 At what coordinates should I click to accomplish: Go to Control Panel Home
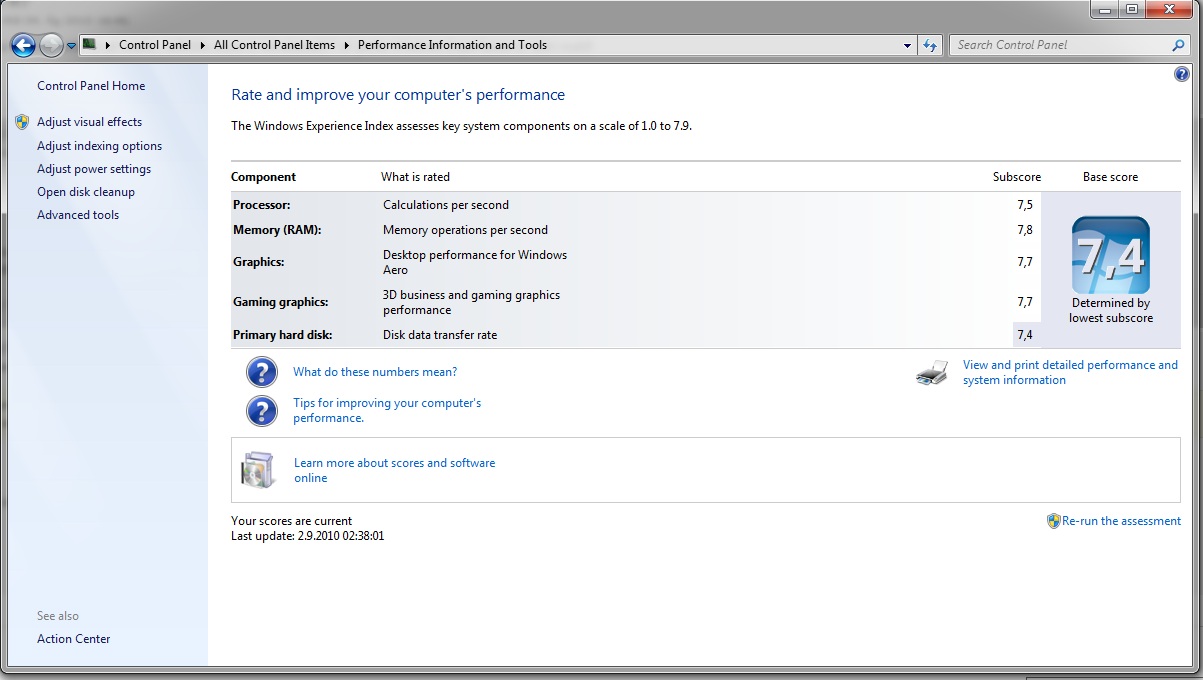(91, 86)
